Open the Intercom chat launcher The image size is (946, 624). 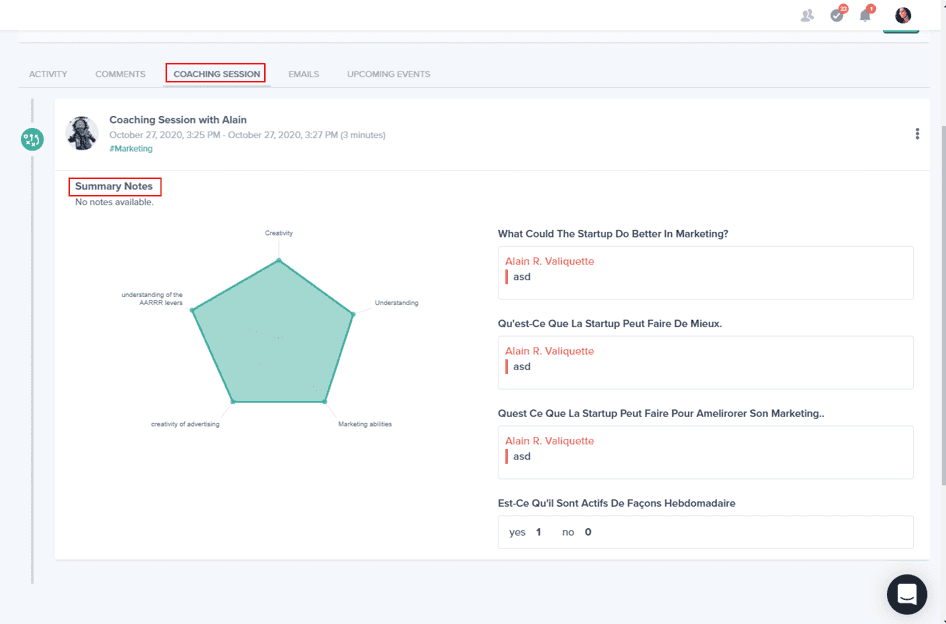pyautogui.click(x=906, y=594)
